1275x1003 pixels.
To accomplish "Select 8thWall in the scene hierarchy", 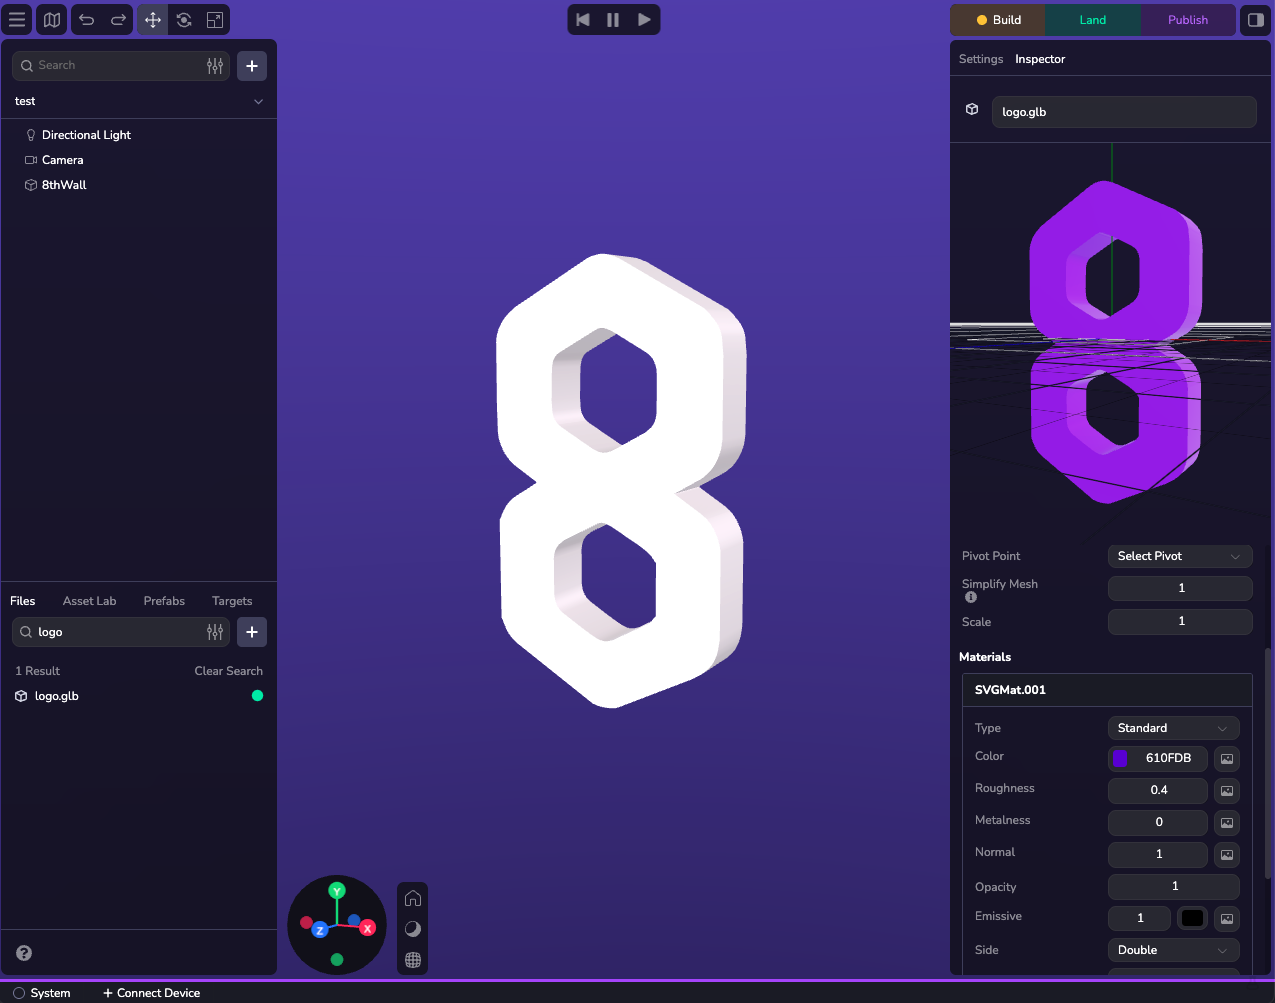I will (64, 185).
